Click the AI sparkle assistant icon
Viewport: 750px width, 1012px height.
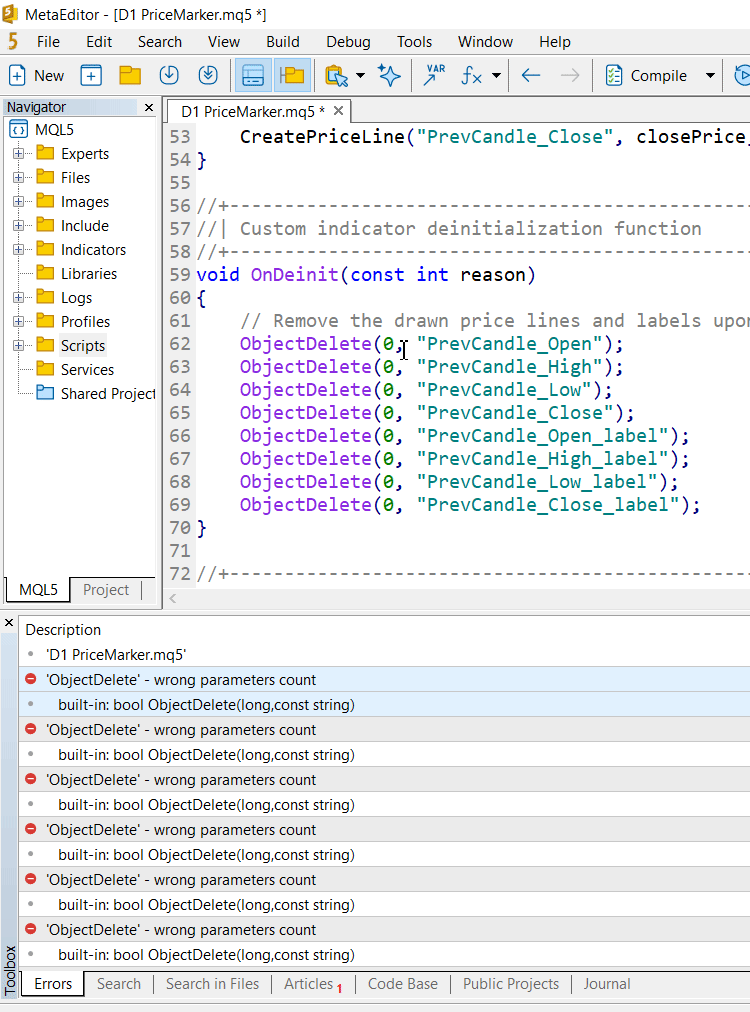pos(389,76)
